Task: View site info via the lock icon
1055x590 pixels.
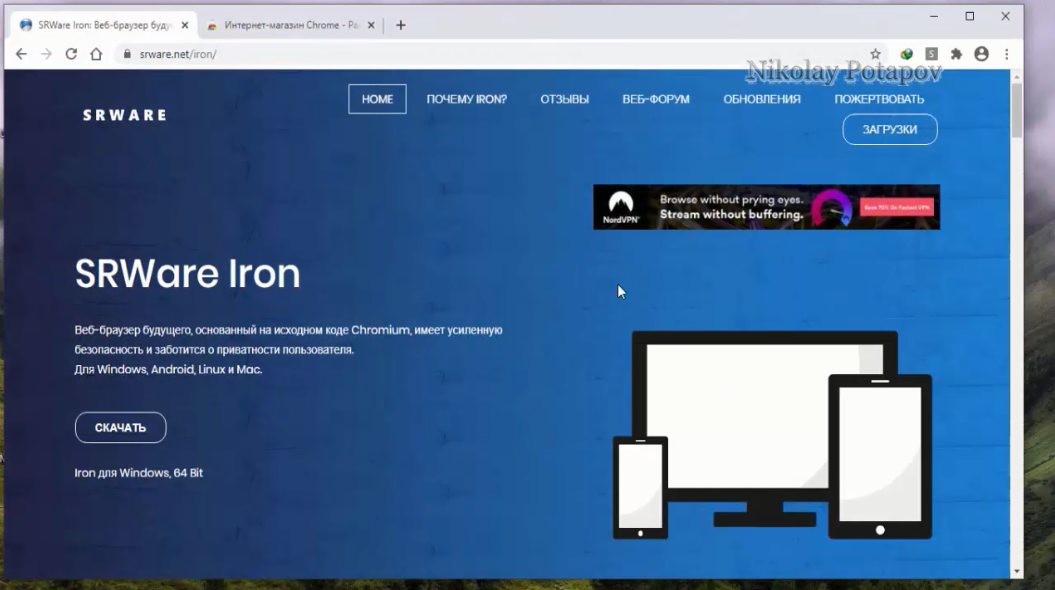Action: coord(127,54)
